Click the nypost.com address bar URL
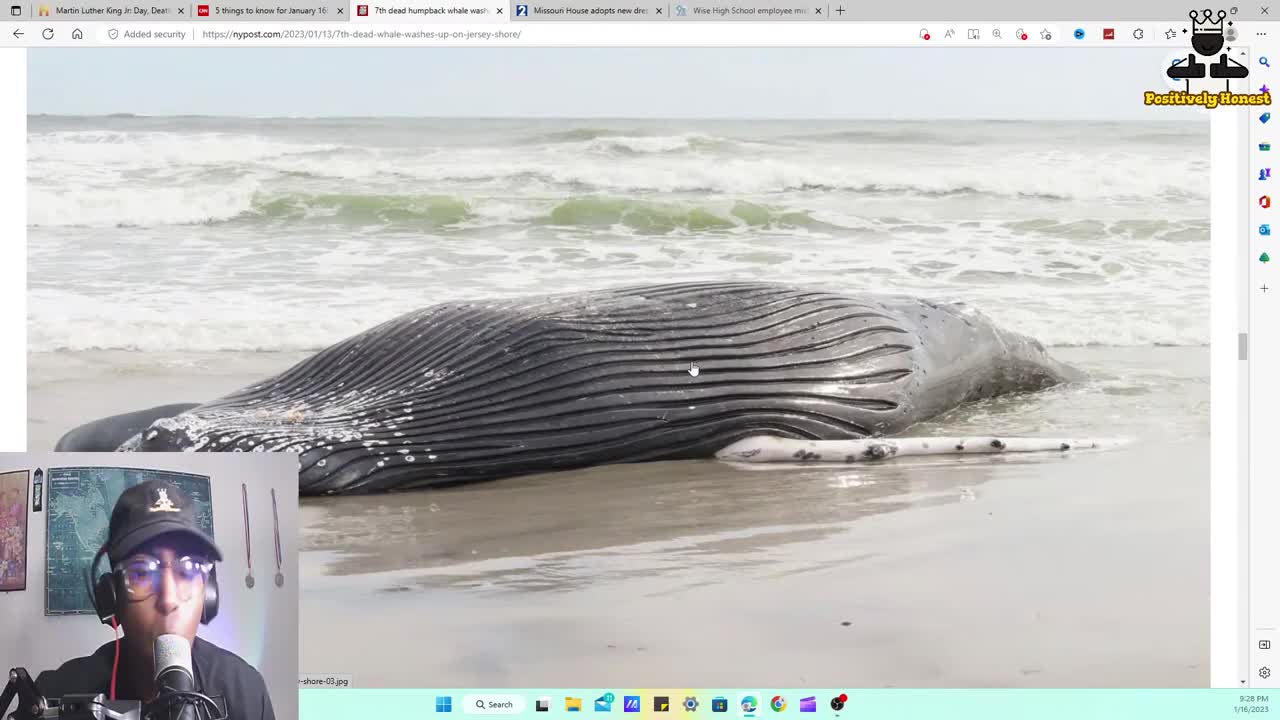The height and width of the screenshot is (720, 1280). pyautogui.click(x=361, y=34)
